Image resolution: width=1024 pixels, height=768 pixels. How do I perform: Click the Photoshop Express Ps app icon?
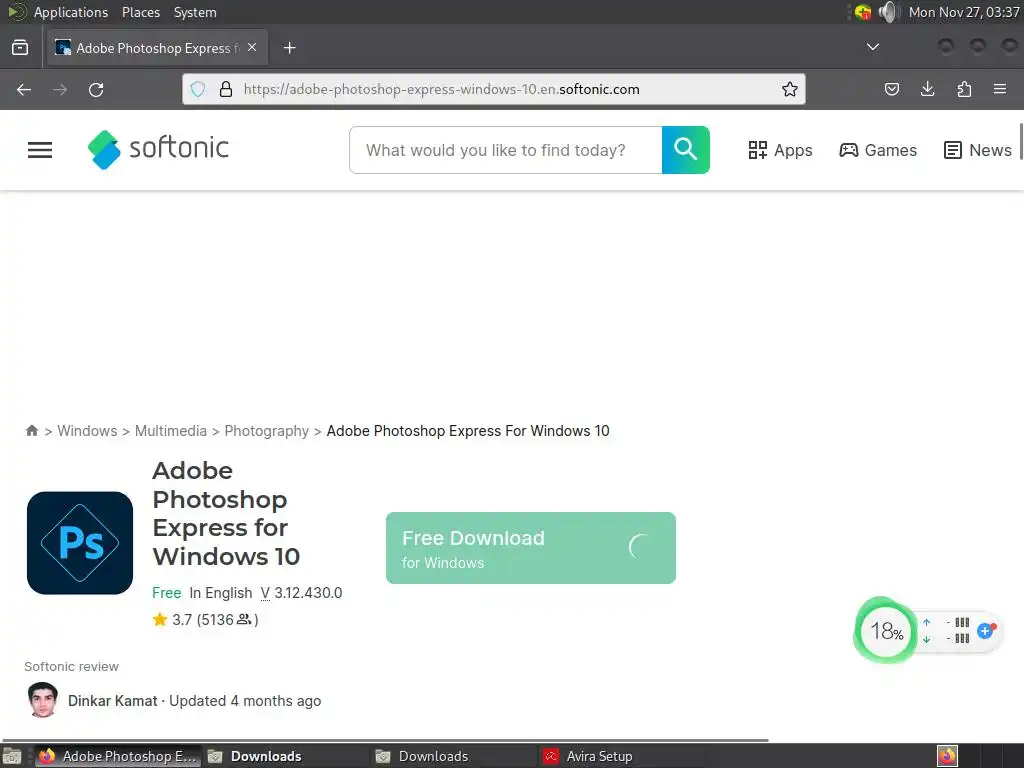click(80, 543)
